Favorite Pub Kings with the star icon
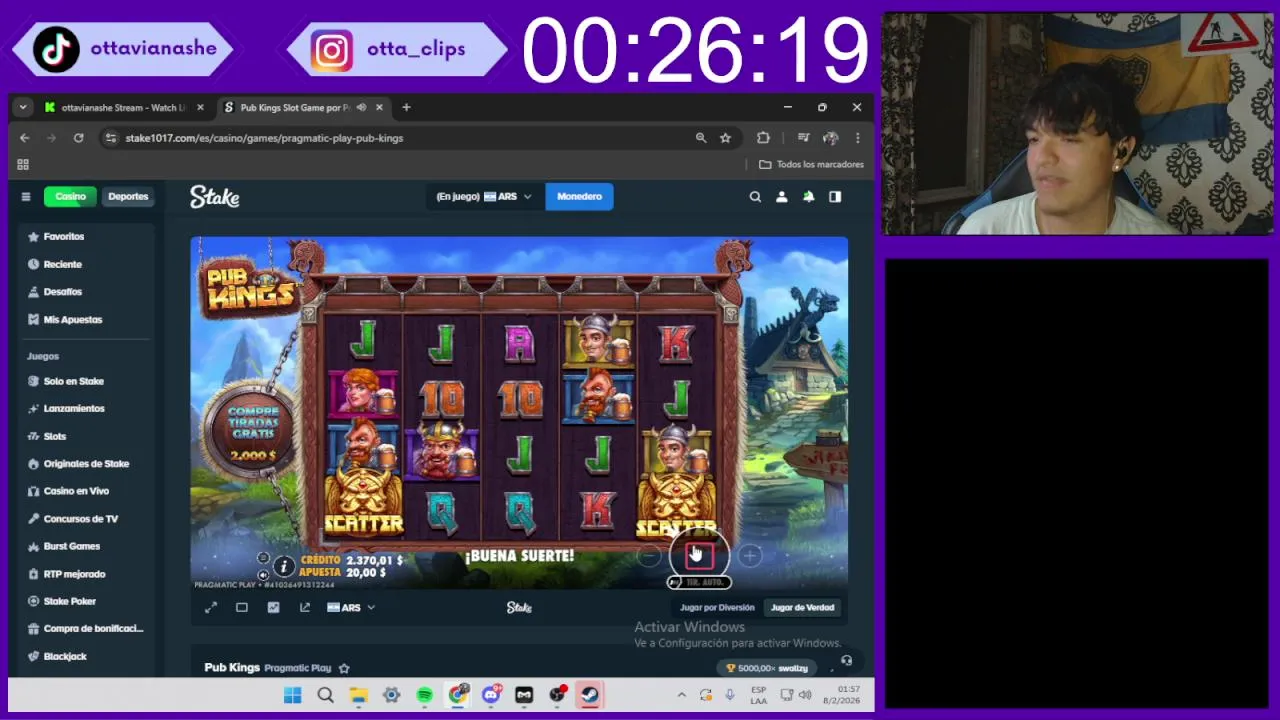Image resolution: width=1280 pixels, height=720 pixels. 344,668
